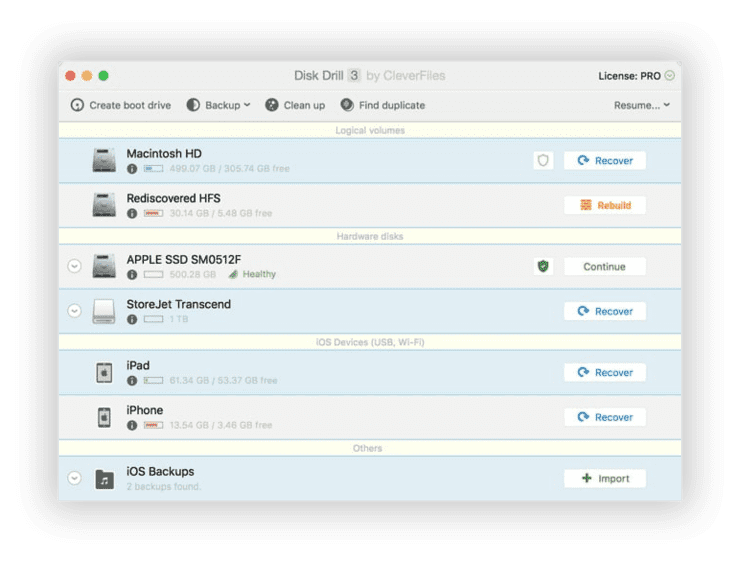
Task: Open info for APPLE SSD SM0512F
Action: coord(132,275)
